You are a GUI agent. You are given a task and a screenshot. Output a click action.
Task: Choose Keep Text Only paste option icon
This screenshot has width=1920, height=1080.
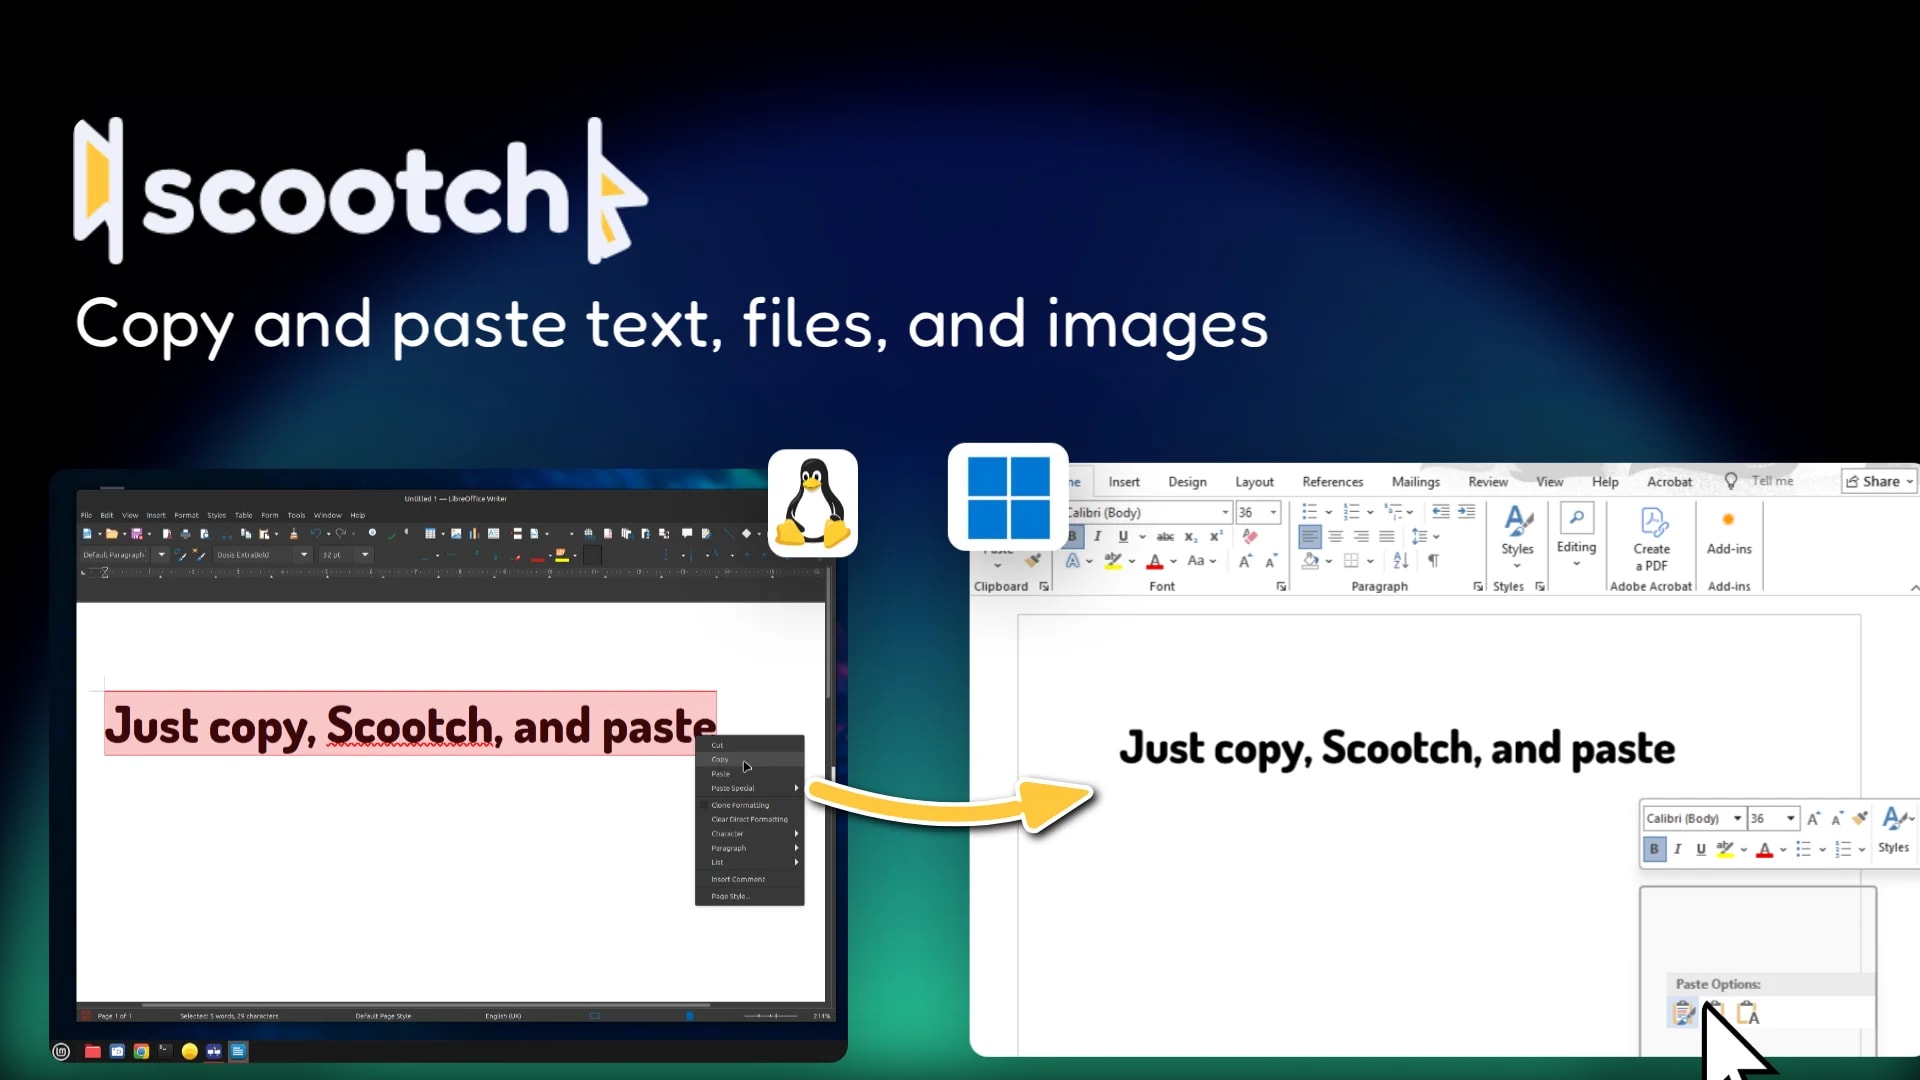pos(1748,1012)
